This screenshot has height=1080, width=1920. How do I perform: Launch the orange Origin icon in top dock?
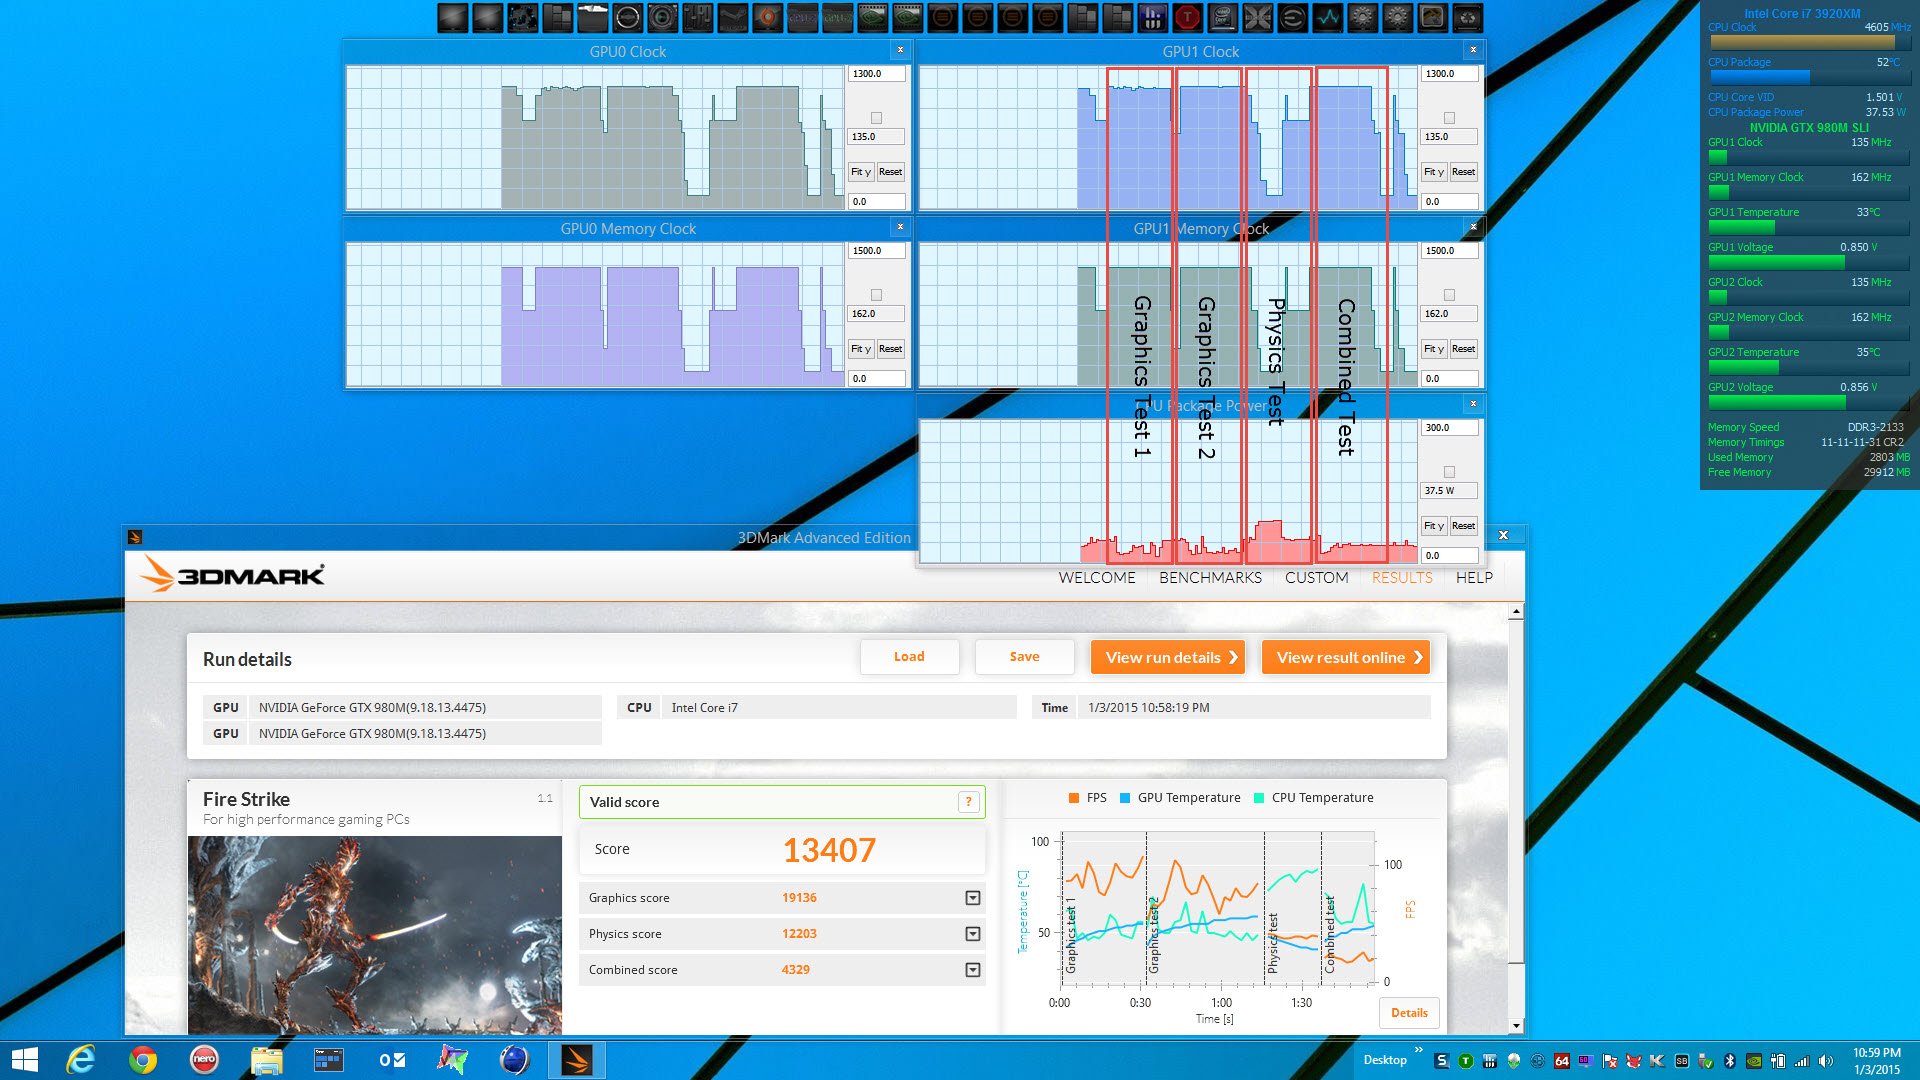coord(767,17)
